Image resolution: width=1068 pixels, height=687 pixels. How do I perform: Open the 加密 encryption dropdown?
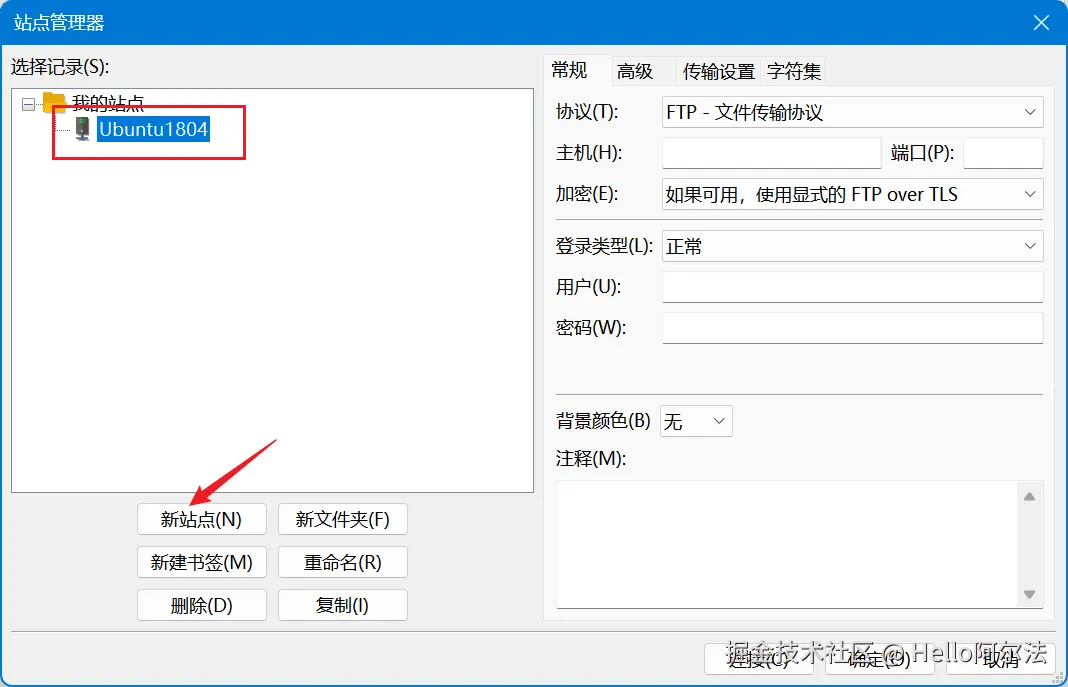tap(852, 194)
